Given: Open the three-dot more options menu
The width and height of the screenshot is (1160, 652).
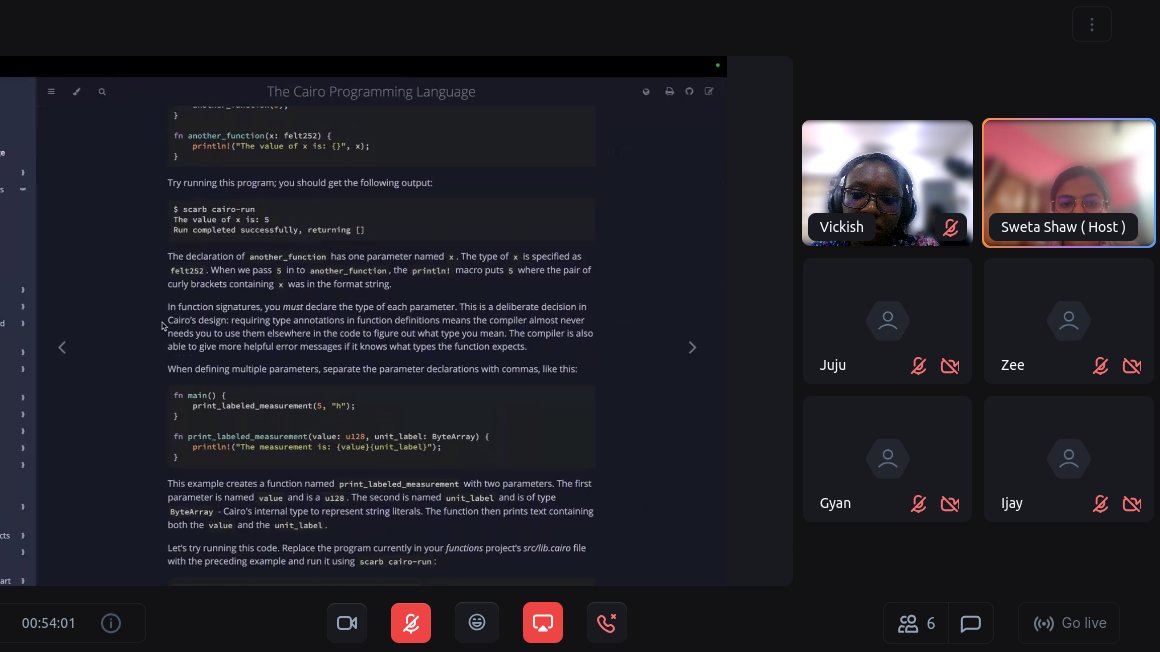Looking at the screenshot, I should (1092, 24).
